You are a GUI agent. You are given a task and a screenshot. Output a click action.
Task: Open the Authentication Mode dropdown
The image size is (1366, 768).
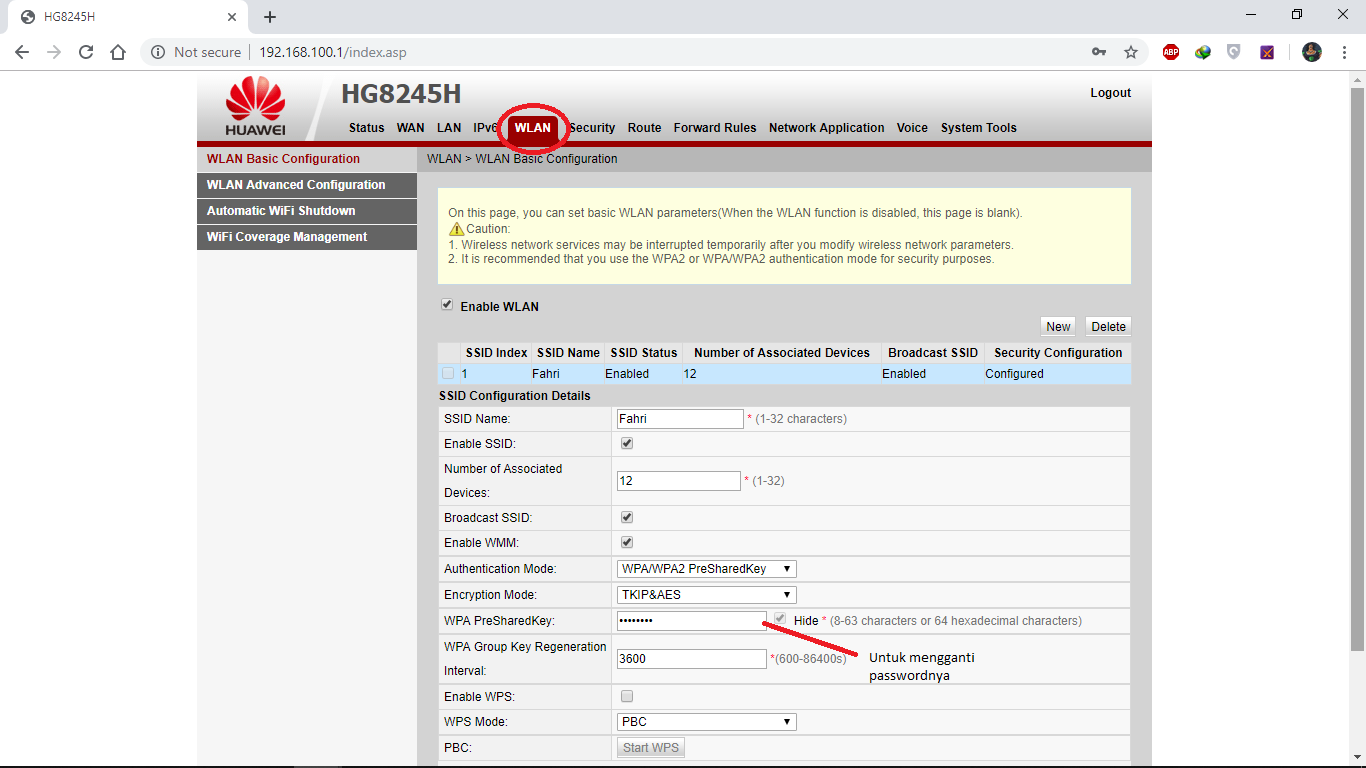pos(707,569)
